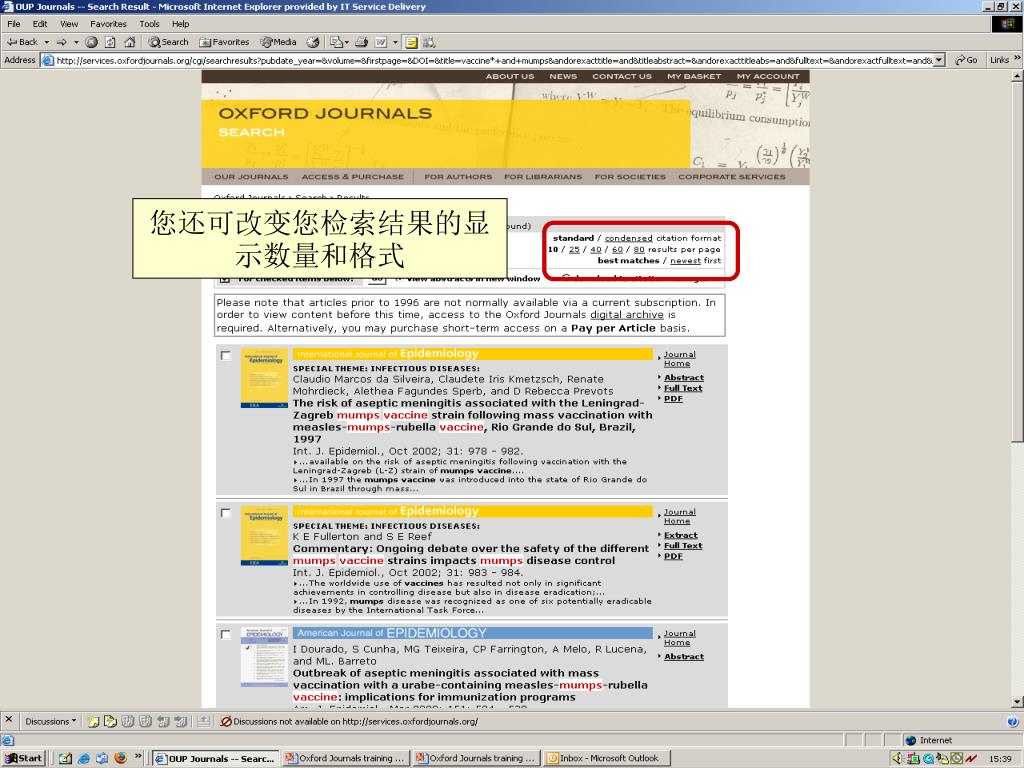
Task: Close the Discussions bar with its X
Action: (8, 720)
